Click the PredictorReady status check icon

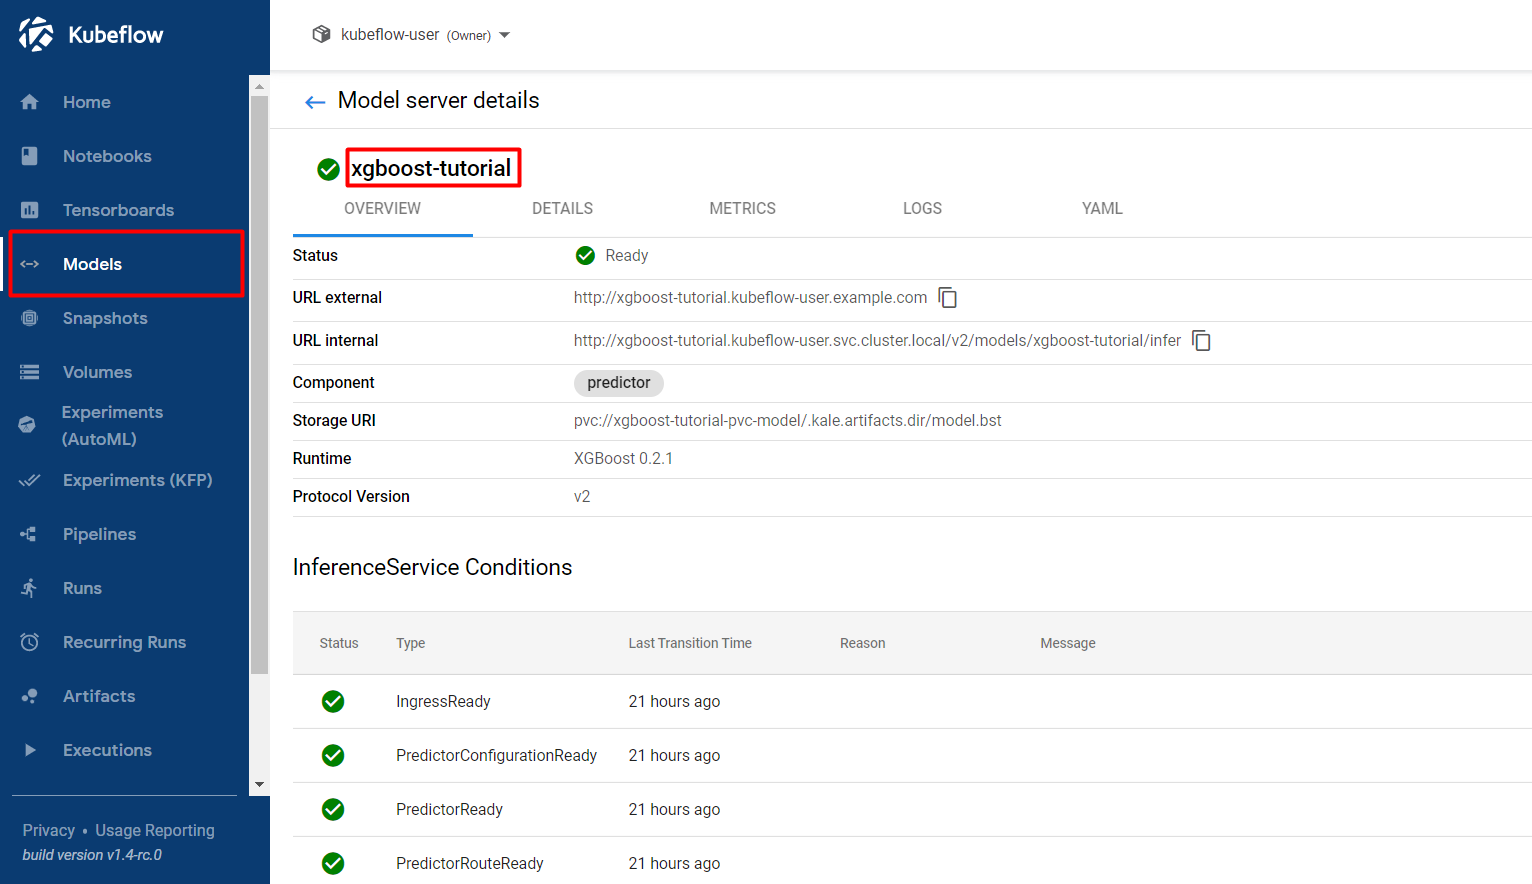pos(333,810)
